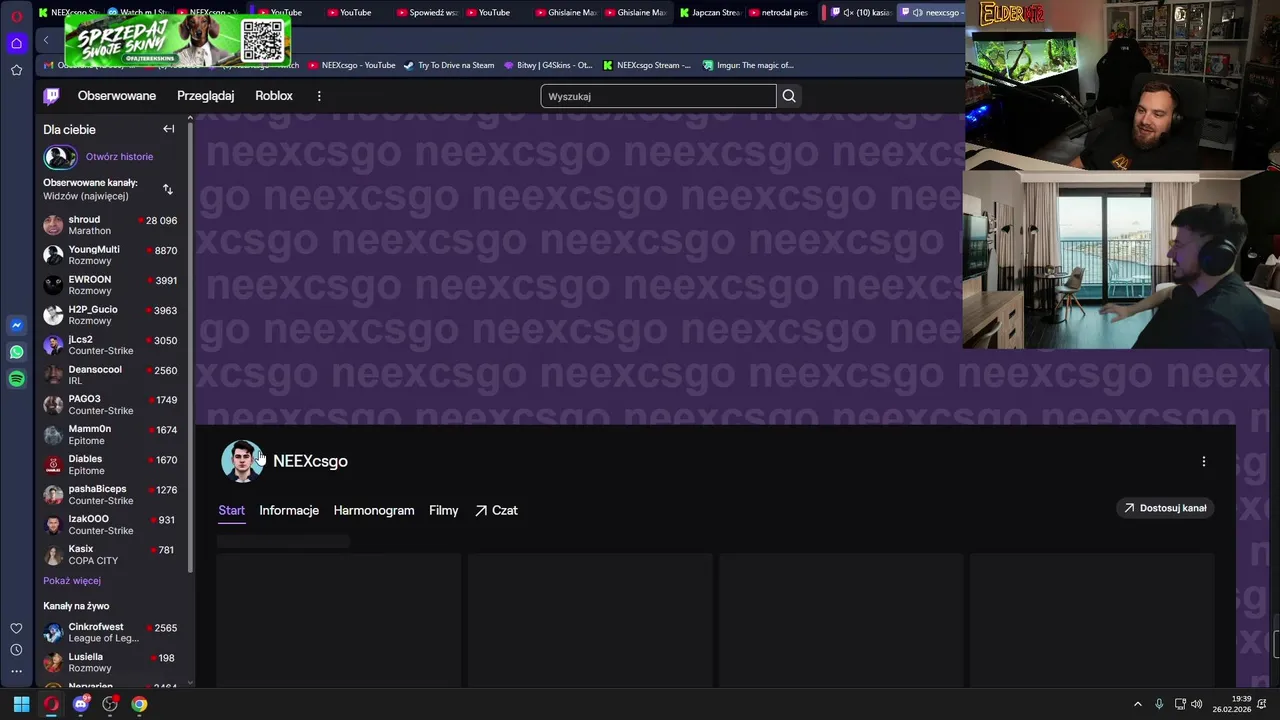Open the Obserwowane menu item
Viewport: 1280px width, 720px height.
pyautogui.click(x=117, y=96)
